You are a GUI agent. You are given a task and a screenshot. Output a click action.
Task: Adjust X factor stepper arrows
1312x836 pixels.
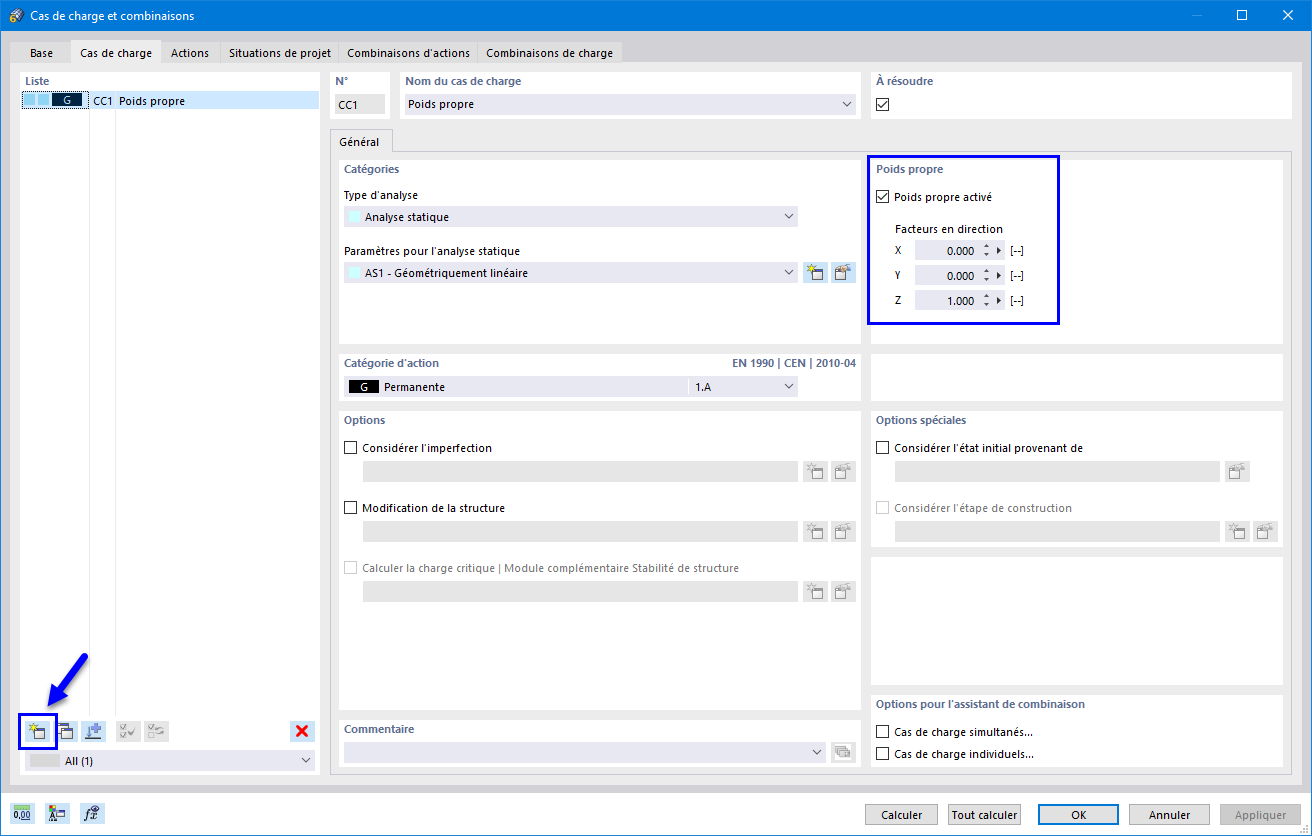click(x=987, y=251)
